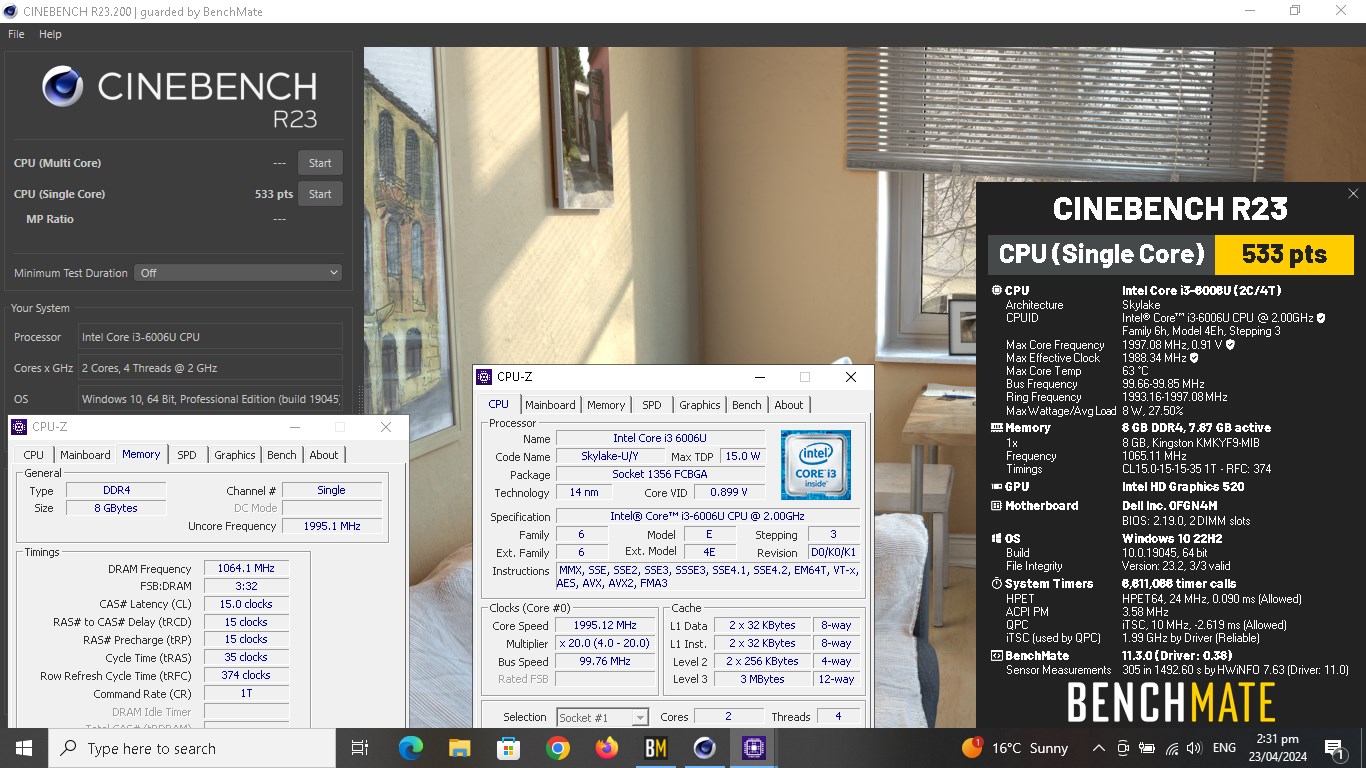This screenshot has height=768, width=1366.
Task: Open Graphics tab in CPU-Z CPU window
Action: coord(700,405)
